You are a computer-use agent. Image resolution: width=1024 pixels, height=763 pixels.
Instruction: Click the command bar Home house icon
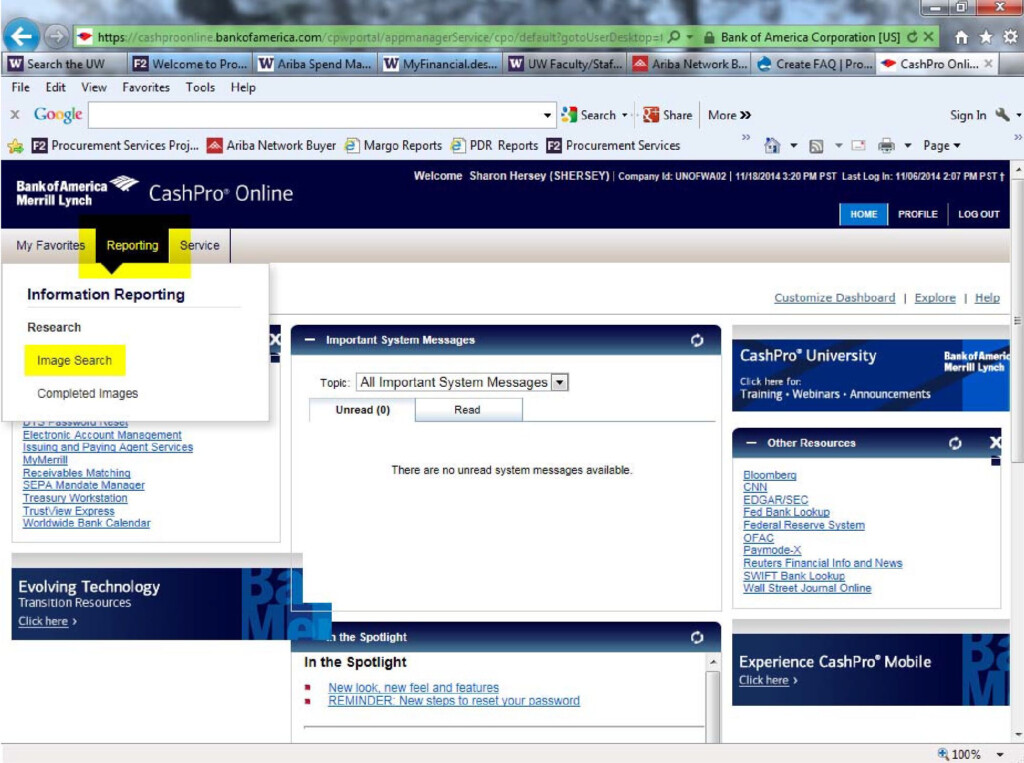(772, 145)
